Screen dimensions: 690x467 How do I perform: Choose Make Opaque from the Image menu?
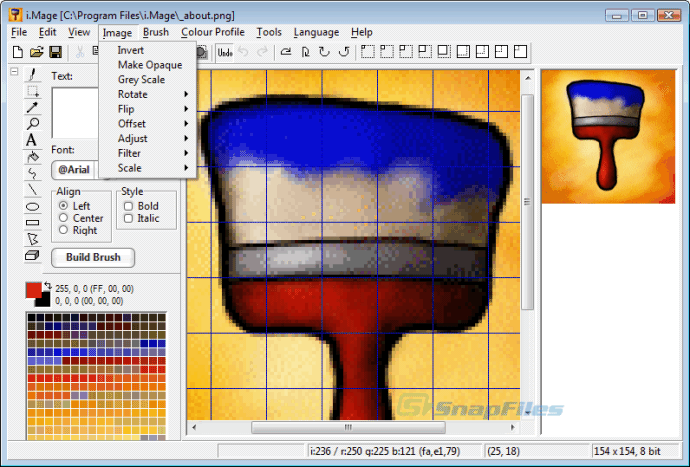147,65
